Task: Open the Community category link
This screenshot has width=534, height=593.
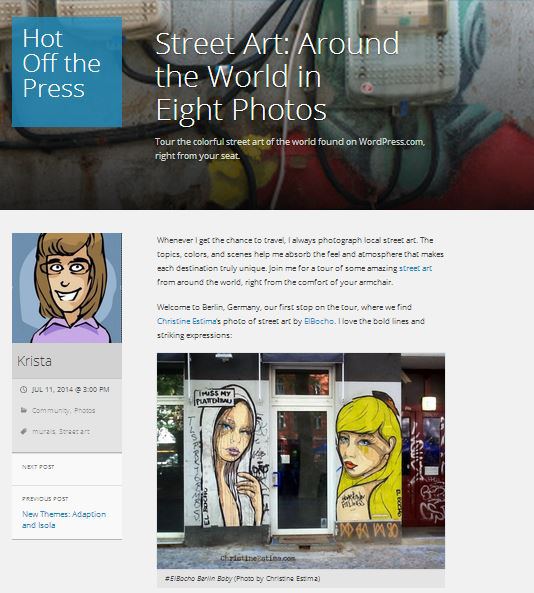Action: (51, 410)
